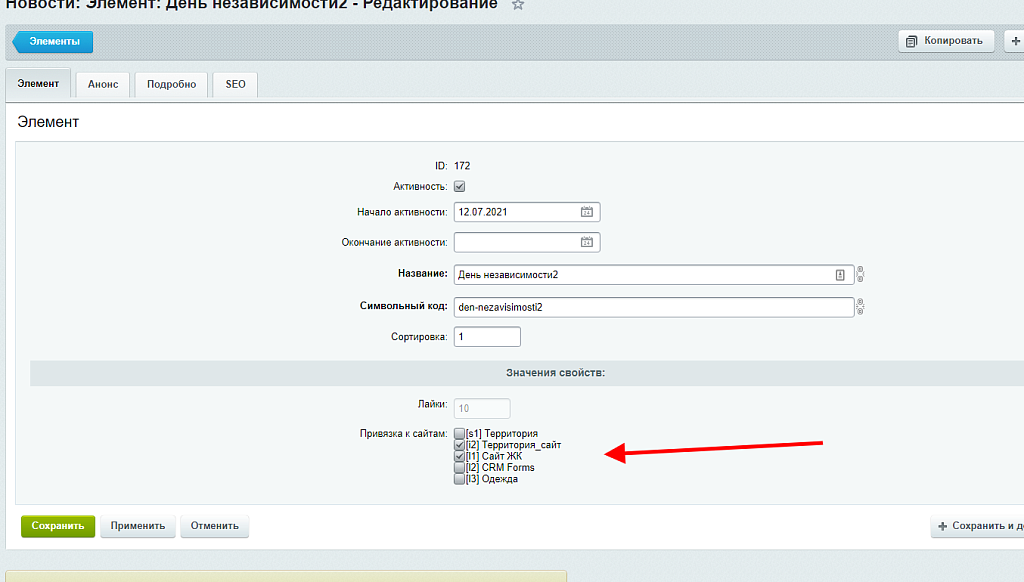This screenshot has width=1024, height=582.
Task: Click the Копировать button
Action: [x=946, y=41]
